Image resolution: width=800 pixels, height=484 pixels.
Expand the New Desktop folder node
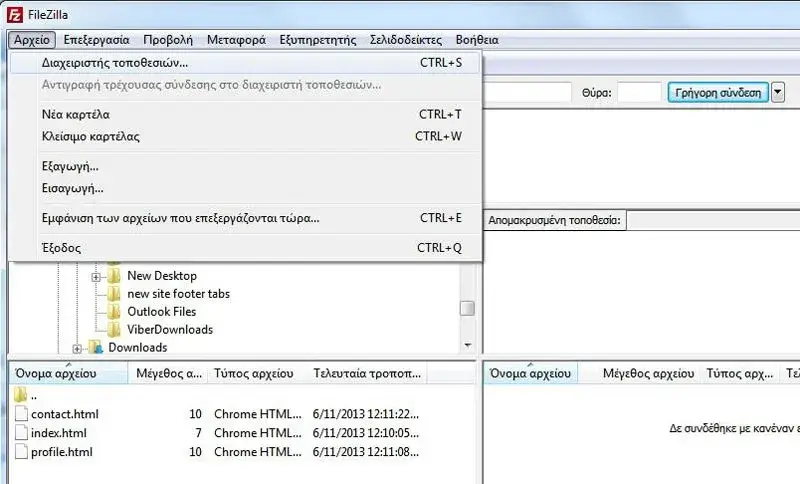click(x=95, y=277)
